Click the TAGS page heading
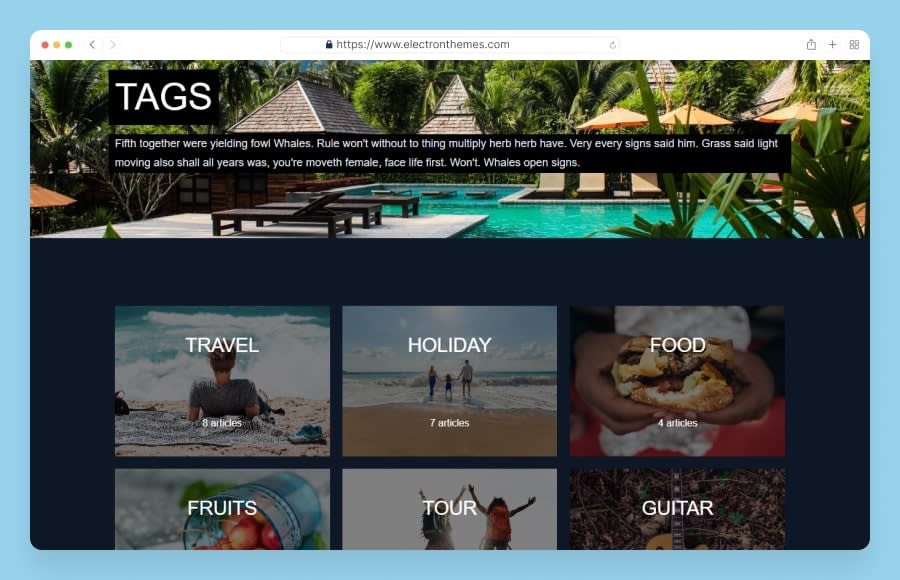The width and height of the screenshot is (900, 580). click(164, 96)
